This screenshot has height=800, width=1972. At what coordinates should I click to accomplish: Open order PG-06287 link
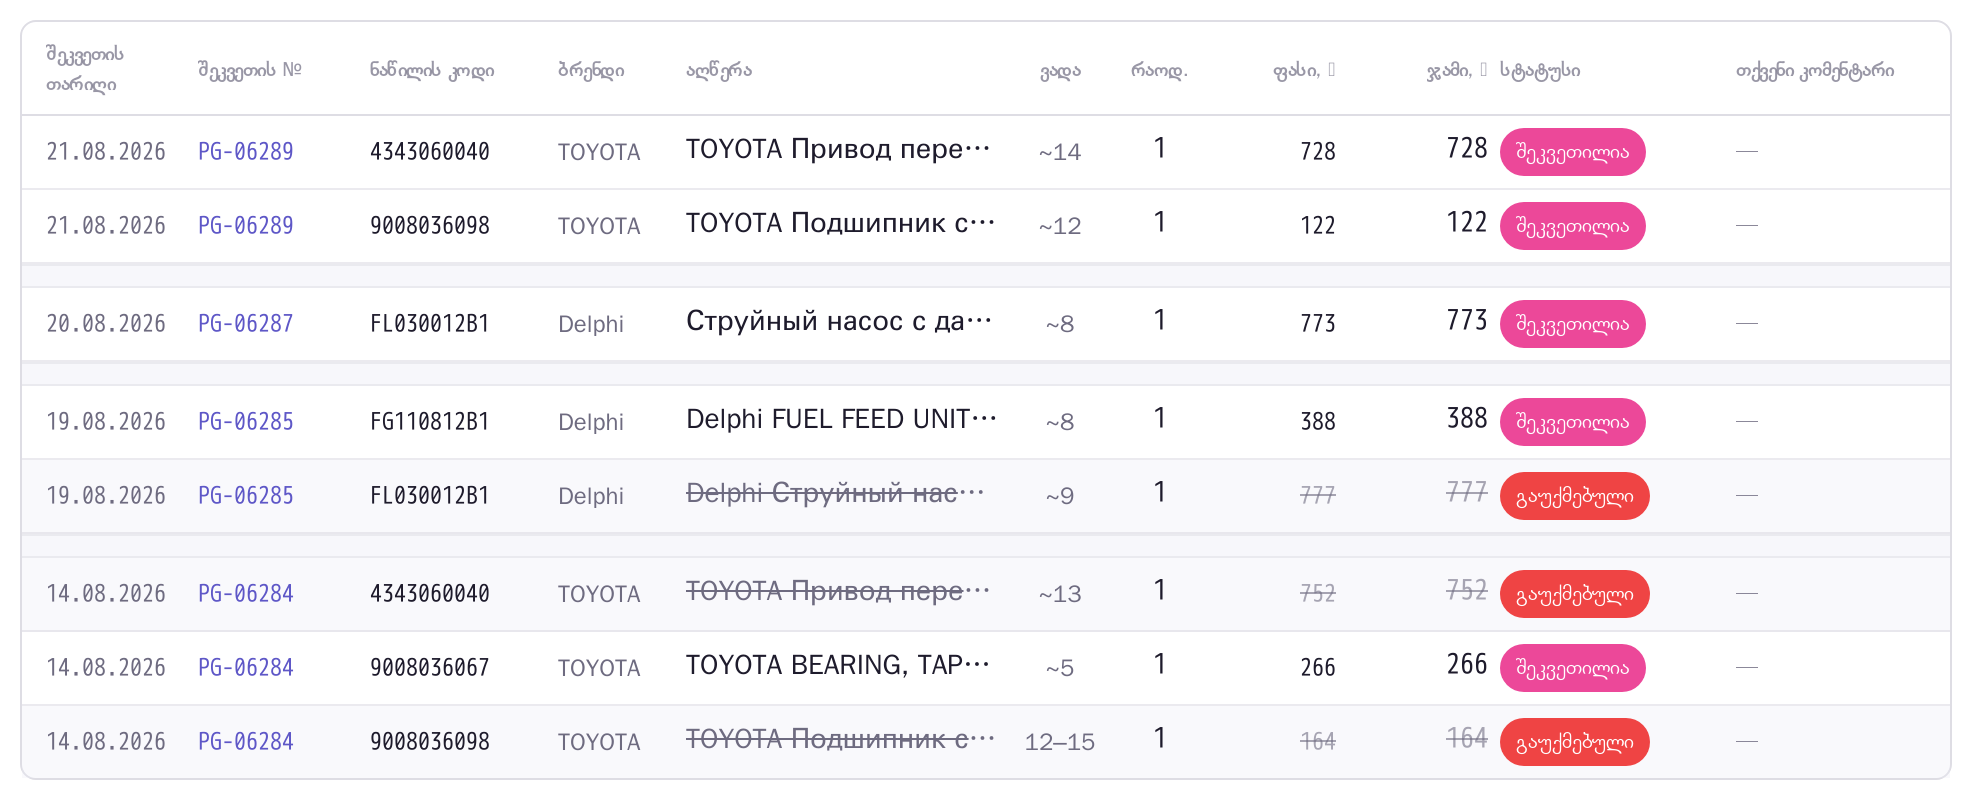click(245, 324)
